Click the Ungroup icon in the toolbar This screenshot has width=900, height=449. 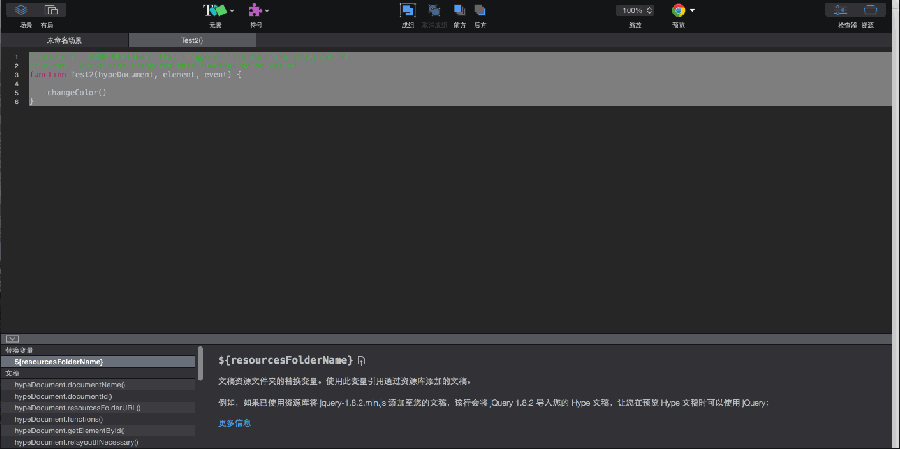click(434, 10)
